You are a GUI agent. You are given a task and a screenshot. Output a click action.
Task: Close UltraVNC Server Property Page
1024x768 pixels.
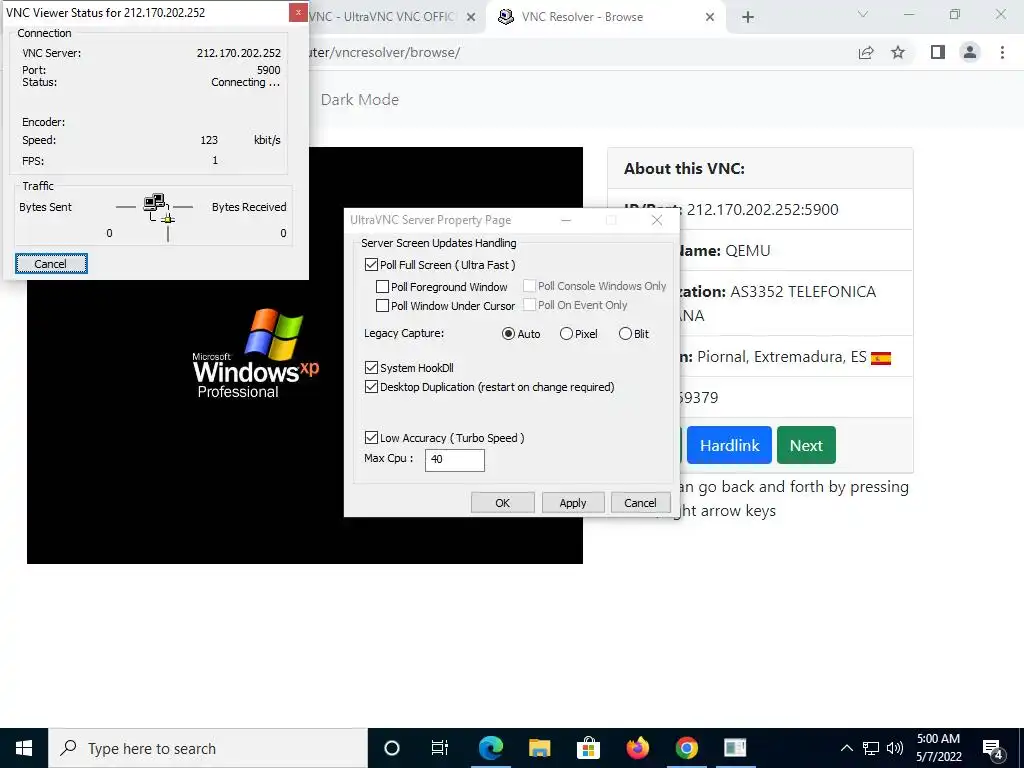pos(657,220)
